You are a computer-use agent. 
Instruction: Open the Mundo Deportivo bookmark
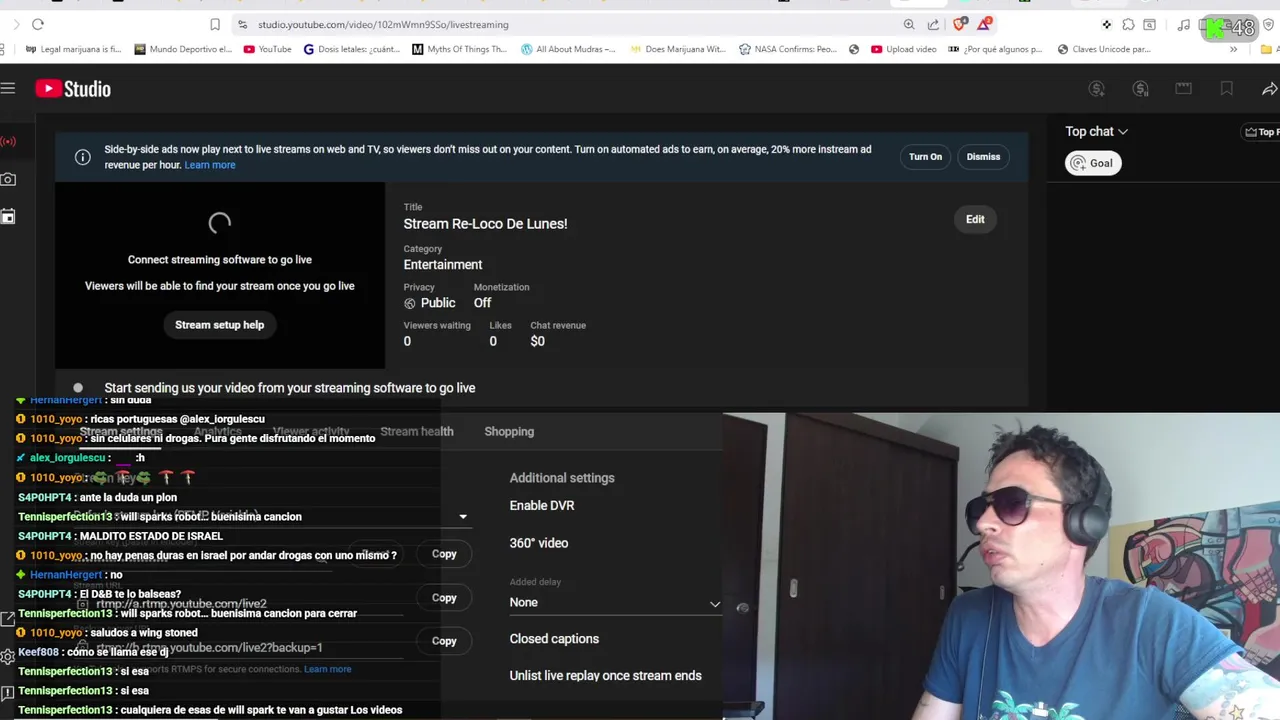coord(182,49)
